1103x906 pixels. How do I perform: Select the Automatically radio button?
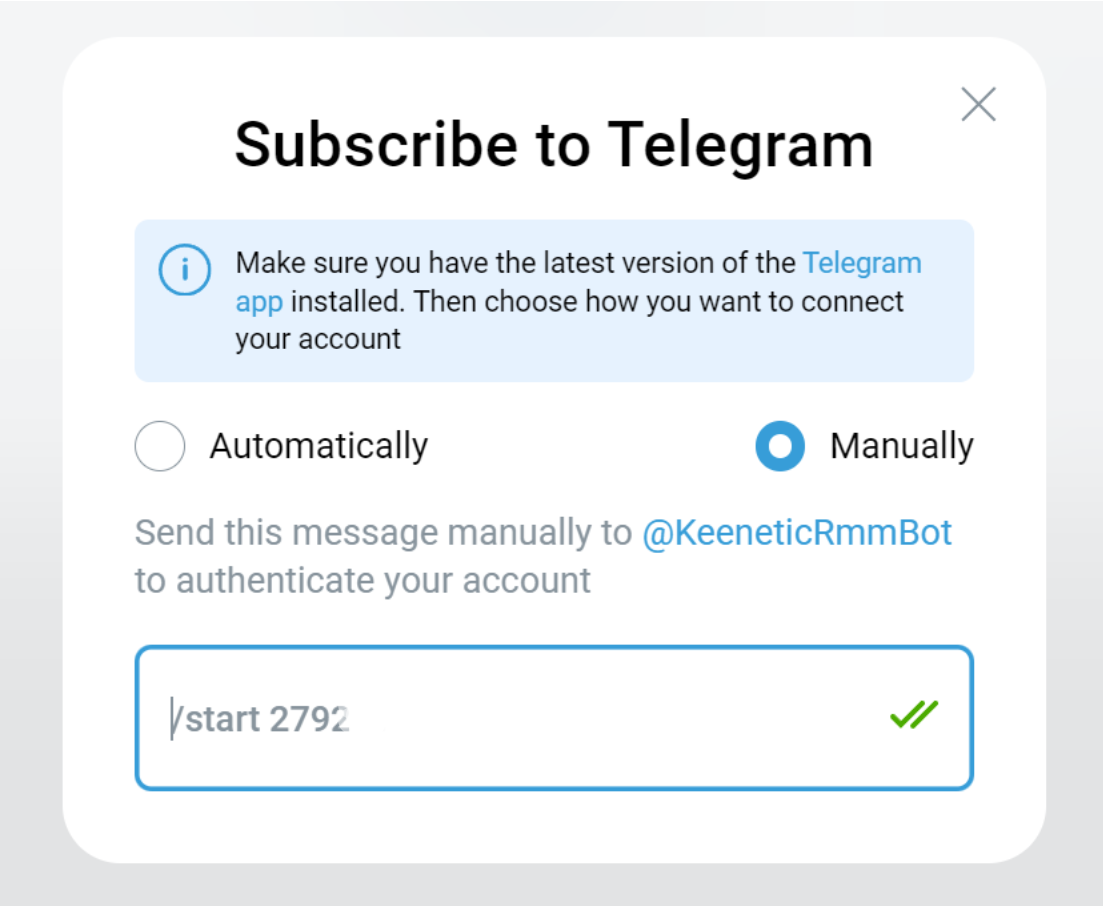coord(160,446)
